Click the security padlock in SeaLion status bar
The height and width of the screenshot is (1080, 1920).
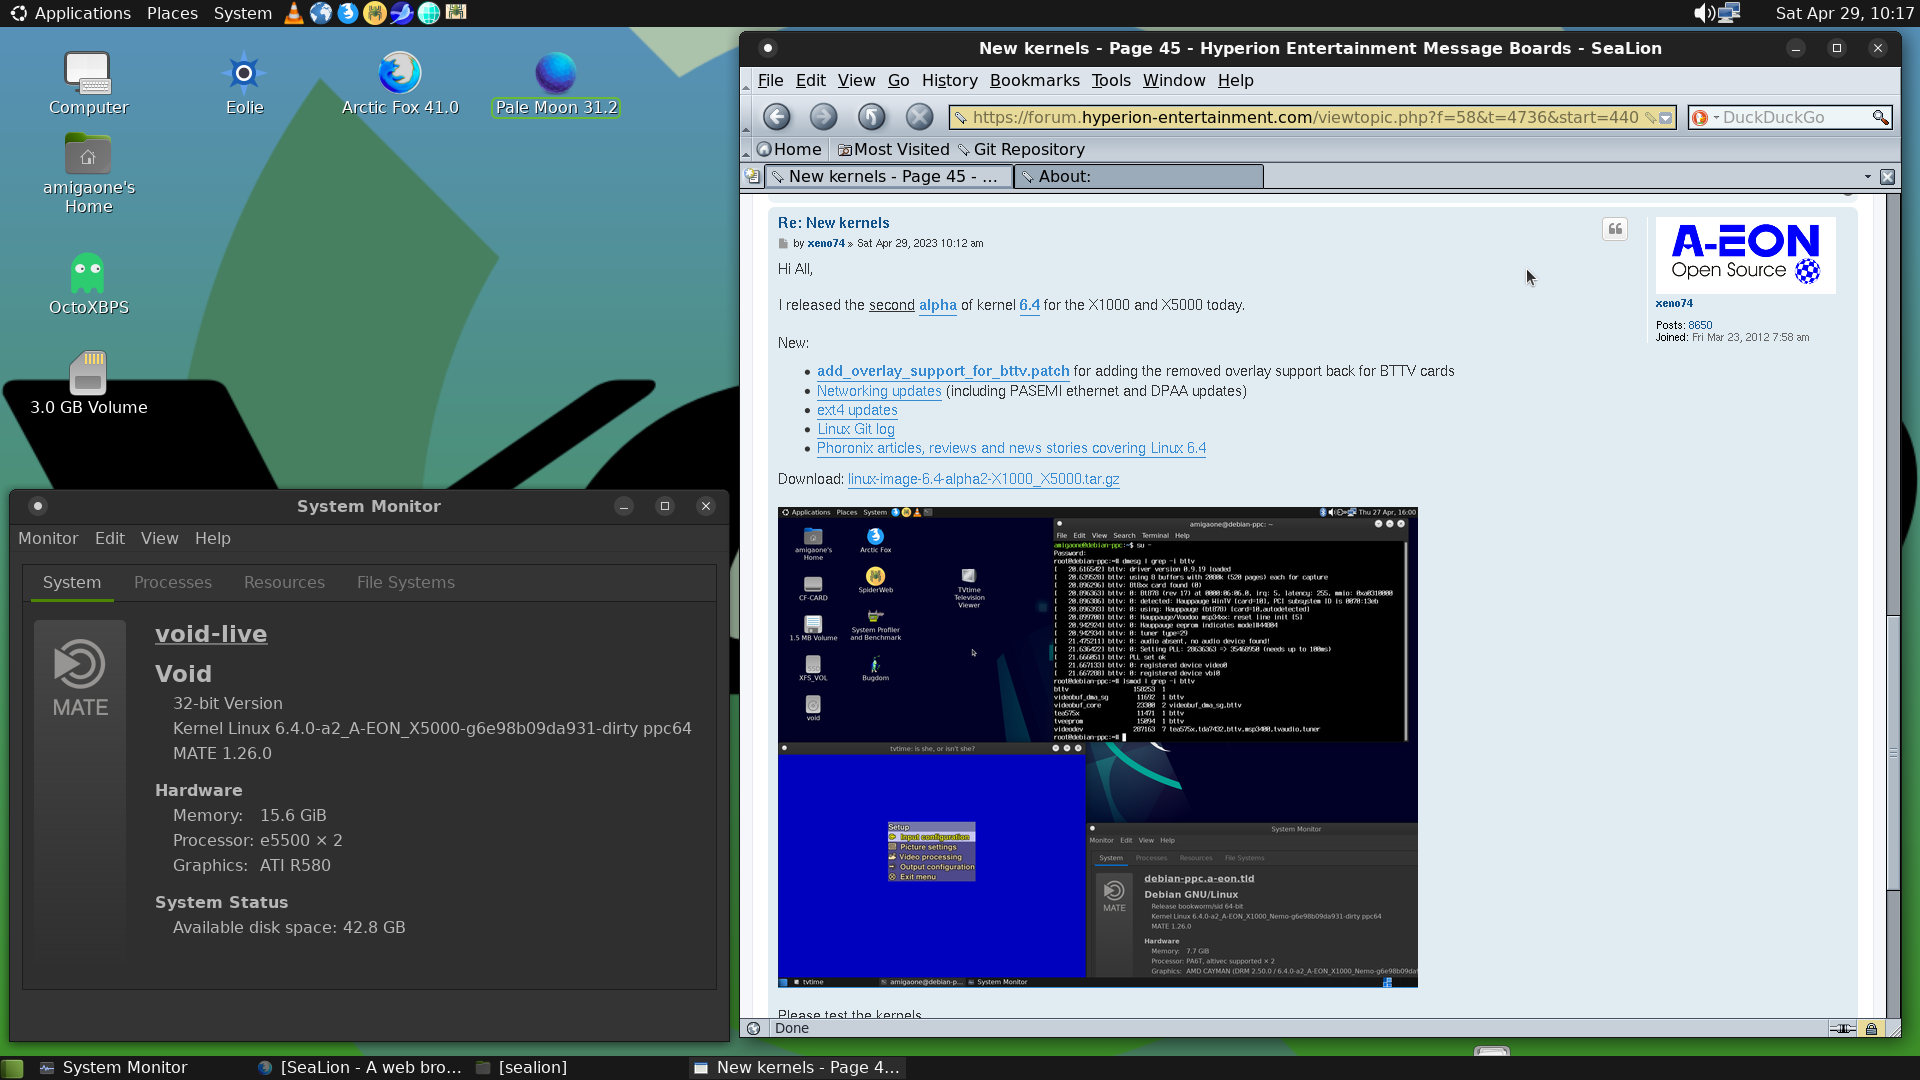coord(1871,1028)
